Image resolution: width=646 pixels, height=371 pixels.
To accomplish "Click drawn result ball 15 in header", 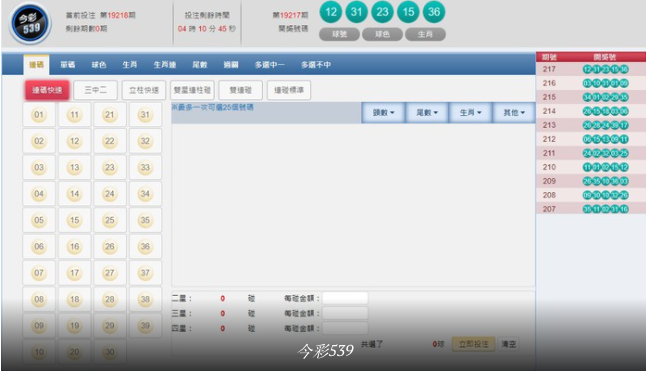I will point(408,12).
